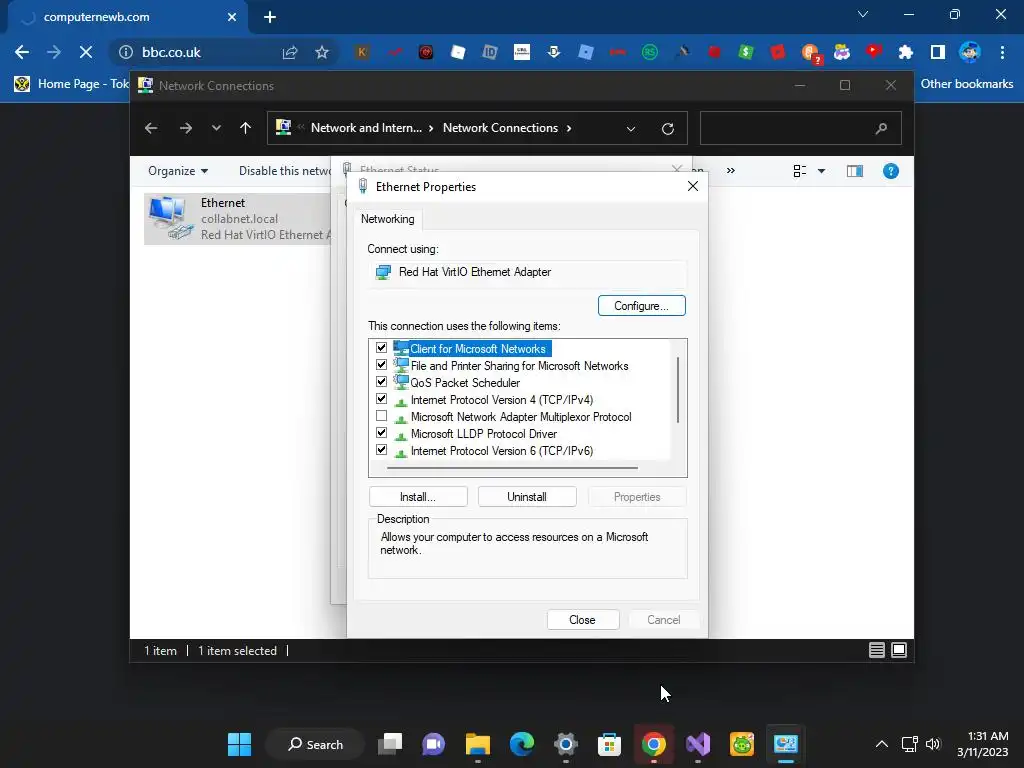
Task: Close Ethernet Properties dialog with X
Action: click(693, 186)
